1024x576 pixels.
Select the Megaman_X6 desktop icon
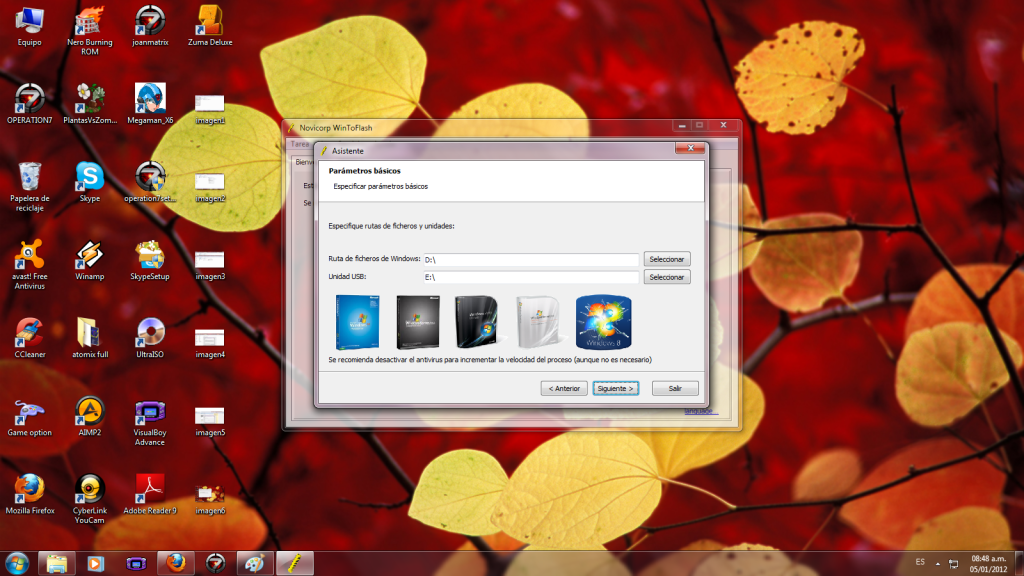click(150, 104)
